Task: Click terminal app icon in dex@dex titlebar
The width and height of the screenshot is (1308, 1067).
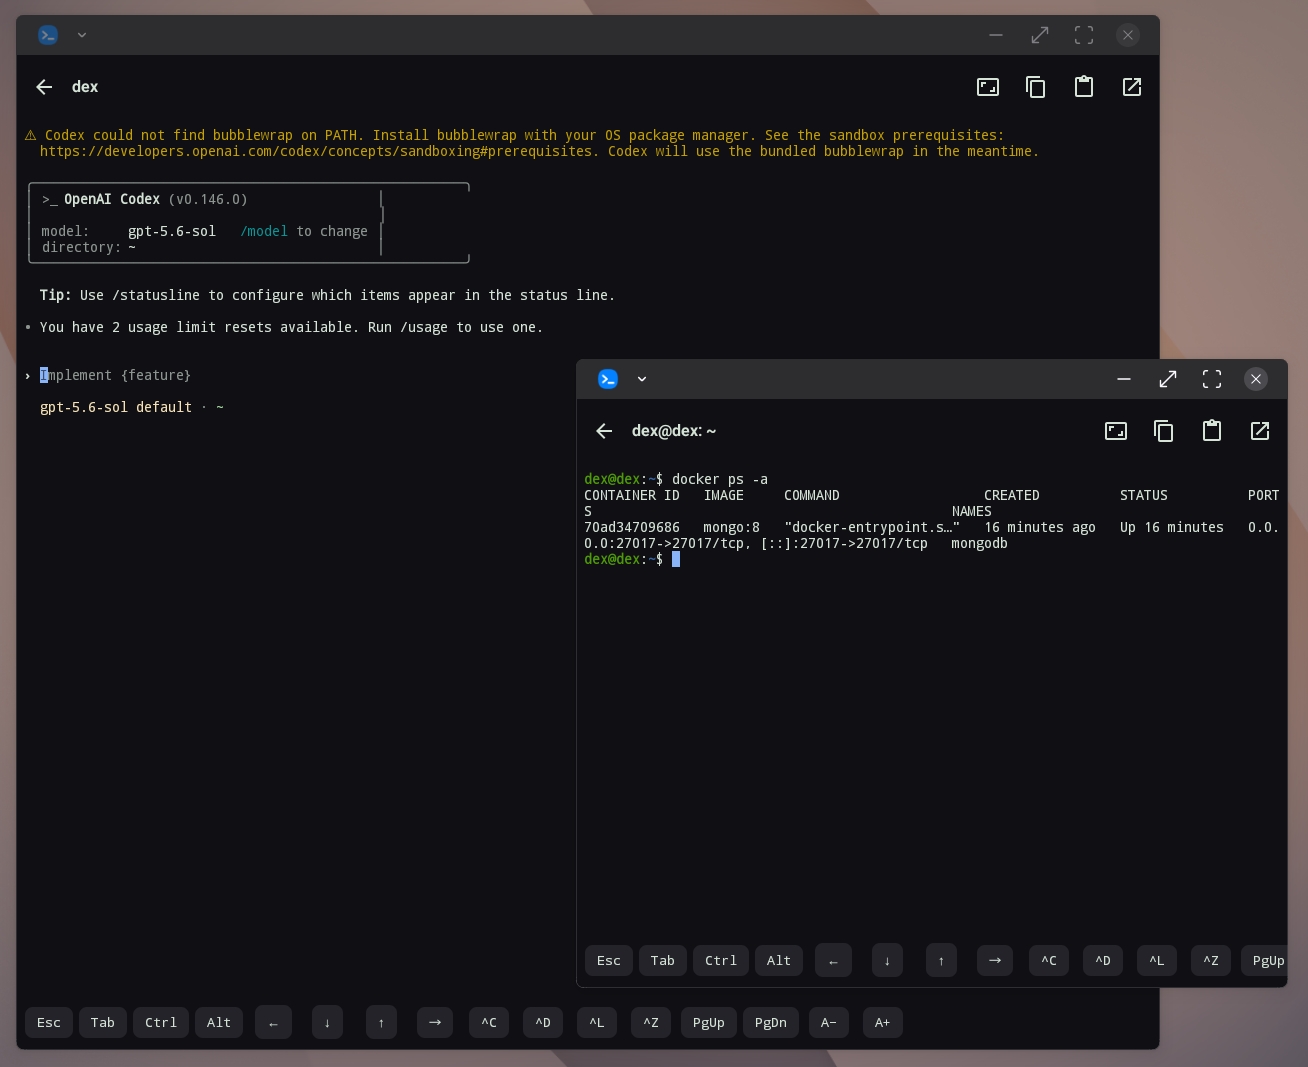Action: click(608, 379)
